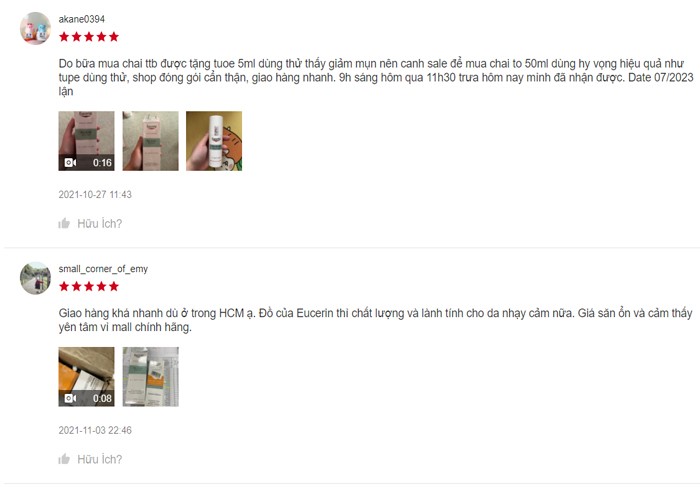The width and height of the screenshot is (700, 500).
Task: Click the akane0394 username
Action: (x=82, y=19)
